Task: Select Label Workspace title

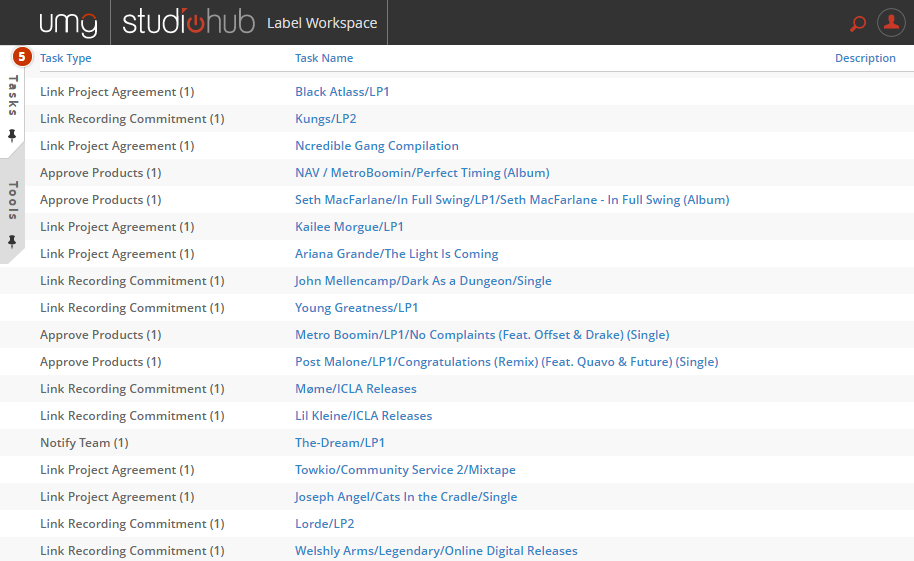Action: (322, 23)
